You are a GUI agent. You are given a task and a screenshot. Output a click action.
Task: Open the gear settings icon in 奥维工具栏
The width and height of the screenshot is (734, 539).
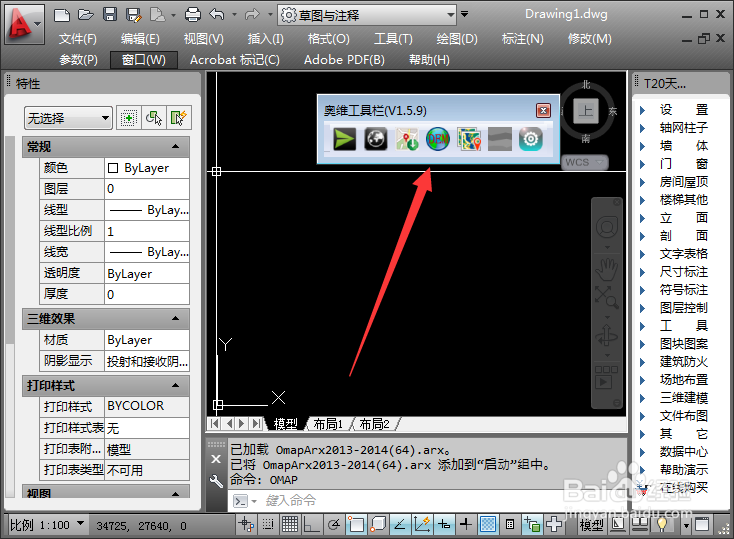[x=530, y=140]
